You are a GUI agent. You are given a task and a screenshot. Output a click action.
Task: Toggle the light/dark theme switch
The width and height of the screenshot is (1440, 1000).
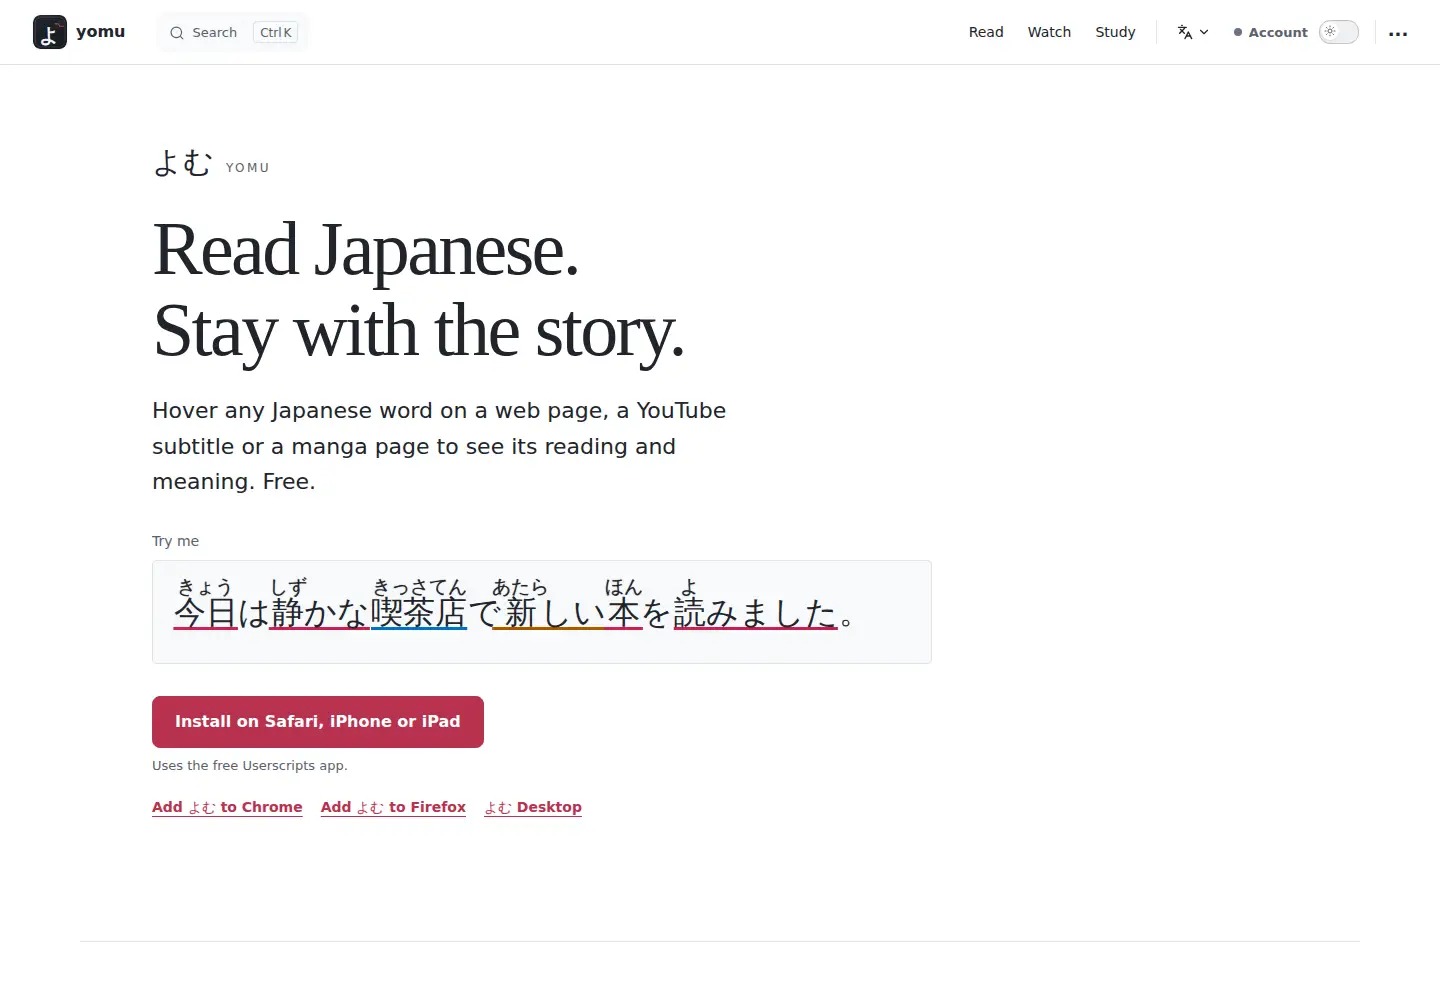click(1339, 32)
